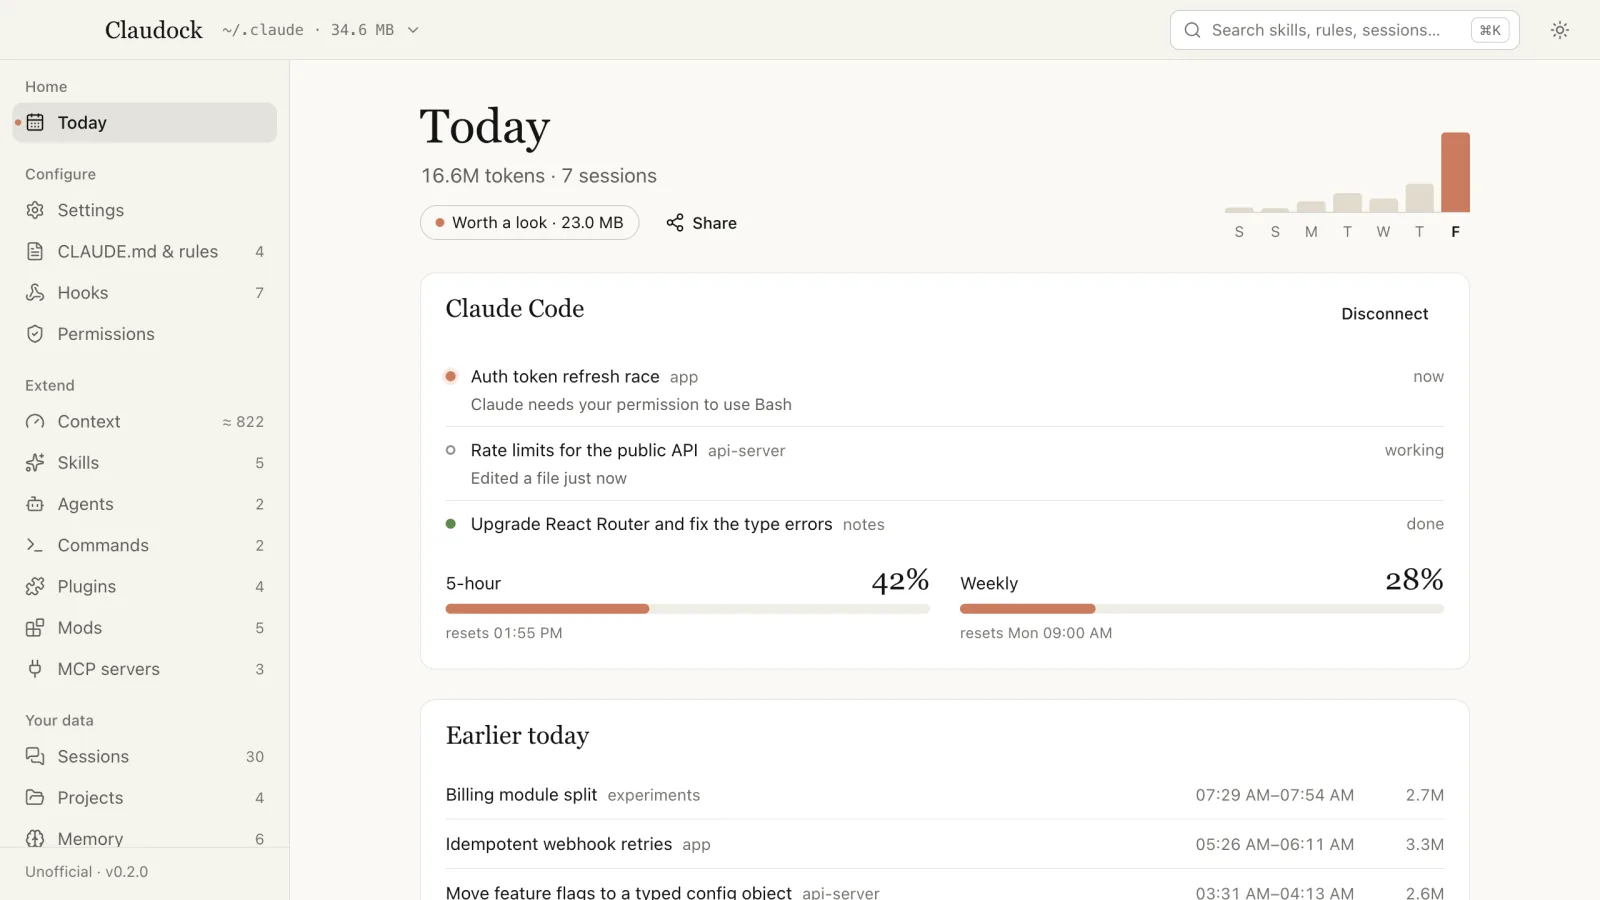The height and width of the screenshot is (900, 1600).
Task: Click the Commands terminal prompt icon
Action: pos(35,545)
